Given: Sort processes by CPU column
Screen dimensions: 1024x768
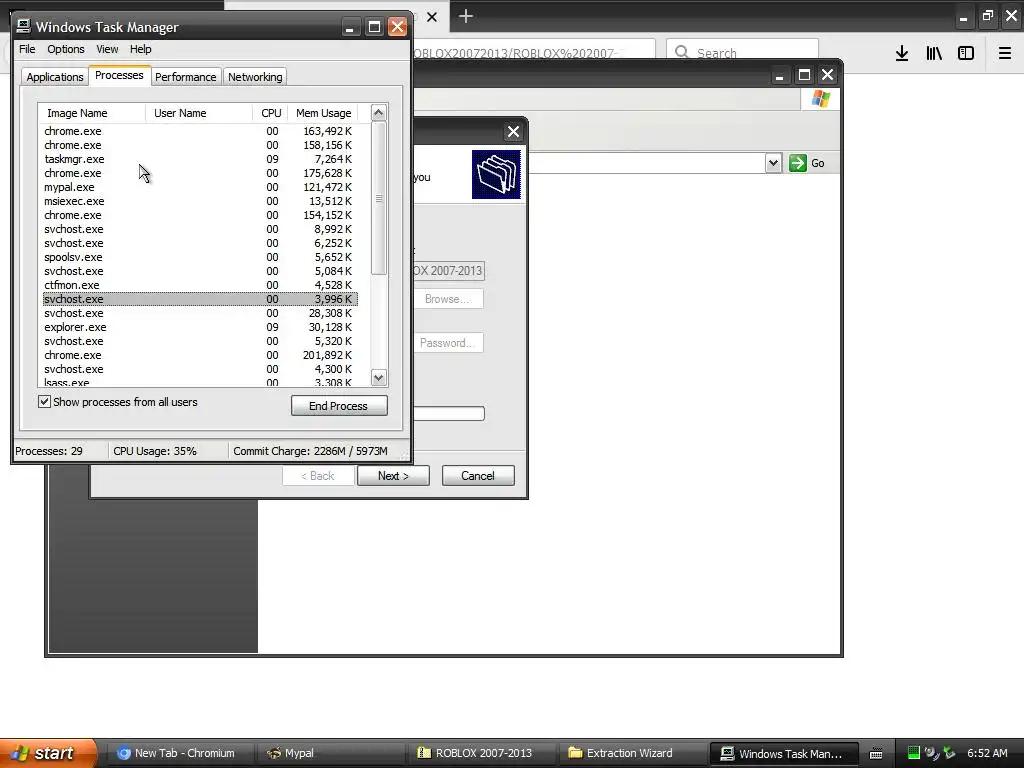Looking at the screenshot, I should [x=271, y=113].
